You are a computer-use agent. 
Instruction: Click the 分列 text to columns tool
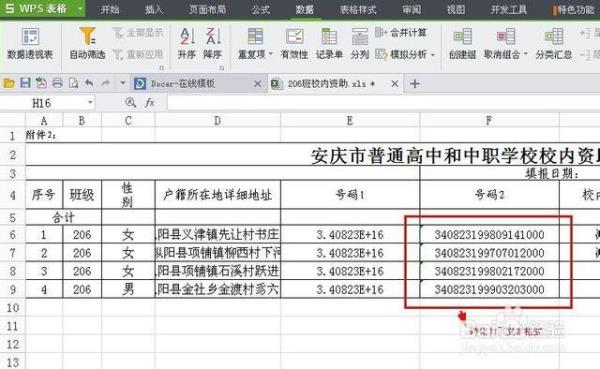[360, 44]
